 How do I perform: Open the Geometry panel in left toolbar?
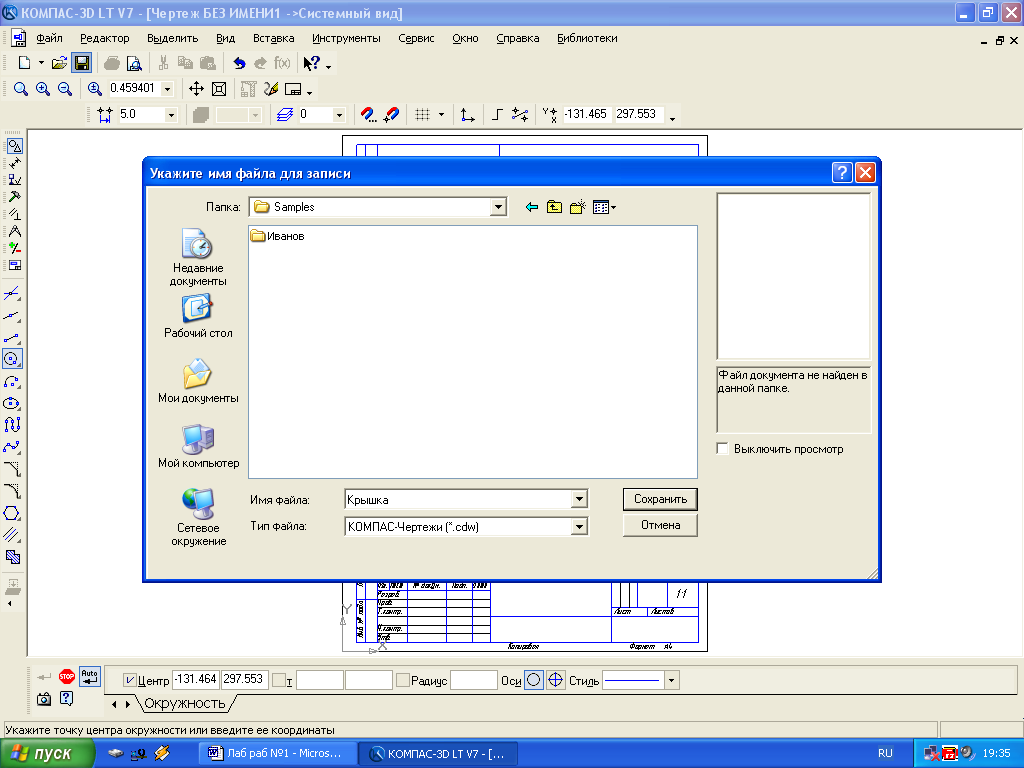[14, 146]
